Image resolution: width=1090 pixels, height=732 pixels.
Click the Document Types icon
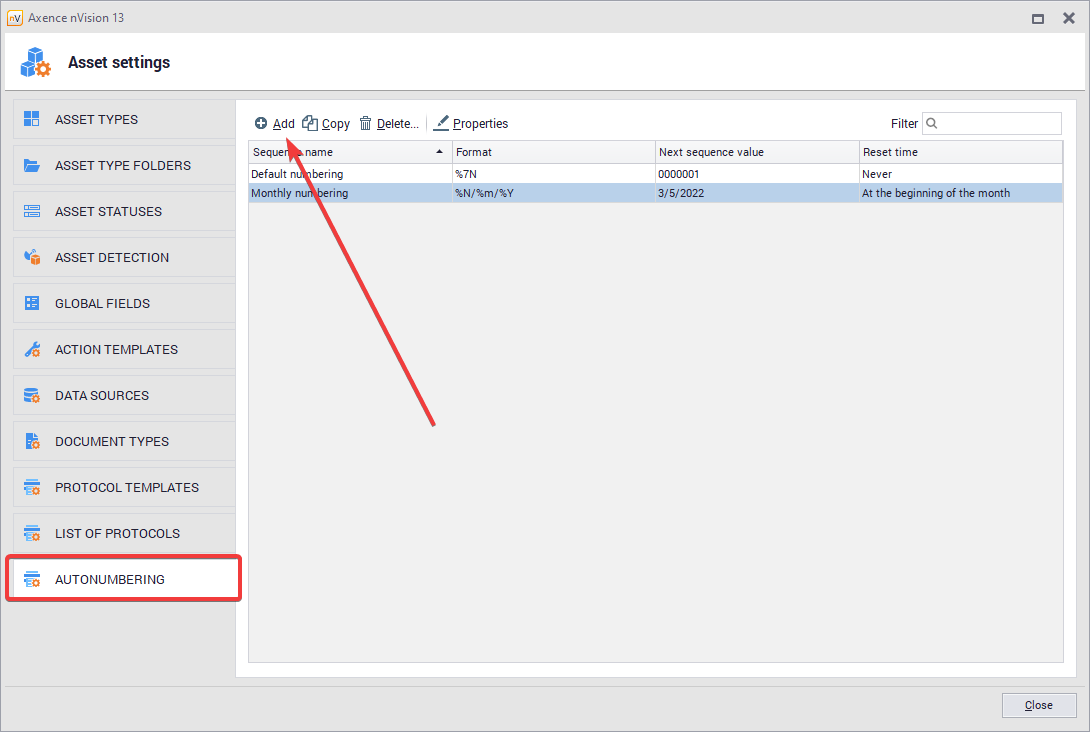[x=32, y=441]
